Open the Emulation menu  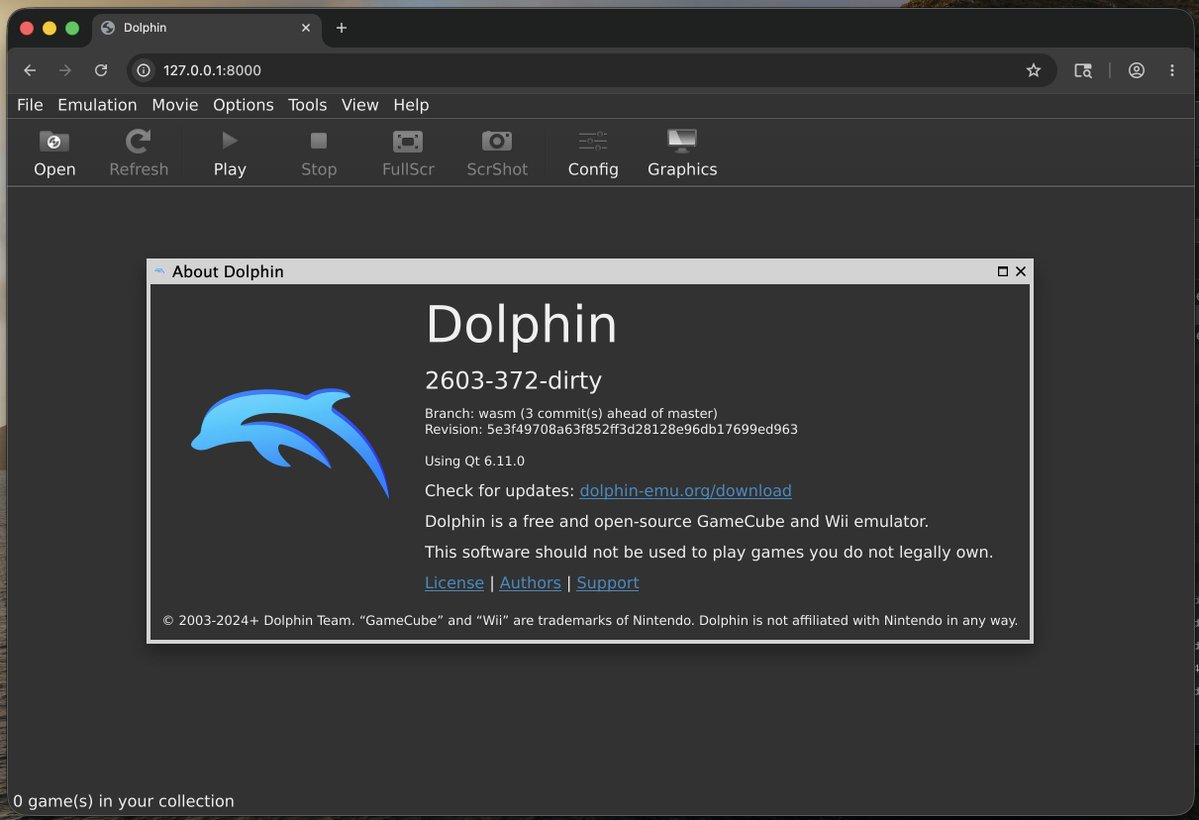[x=97, y=105]
